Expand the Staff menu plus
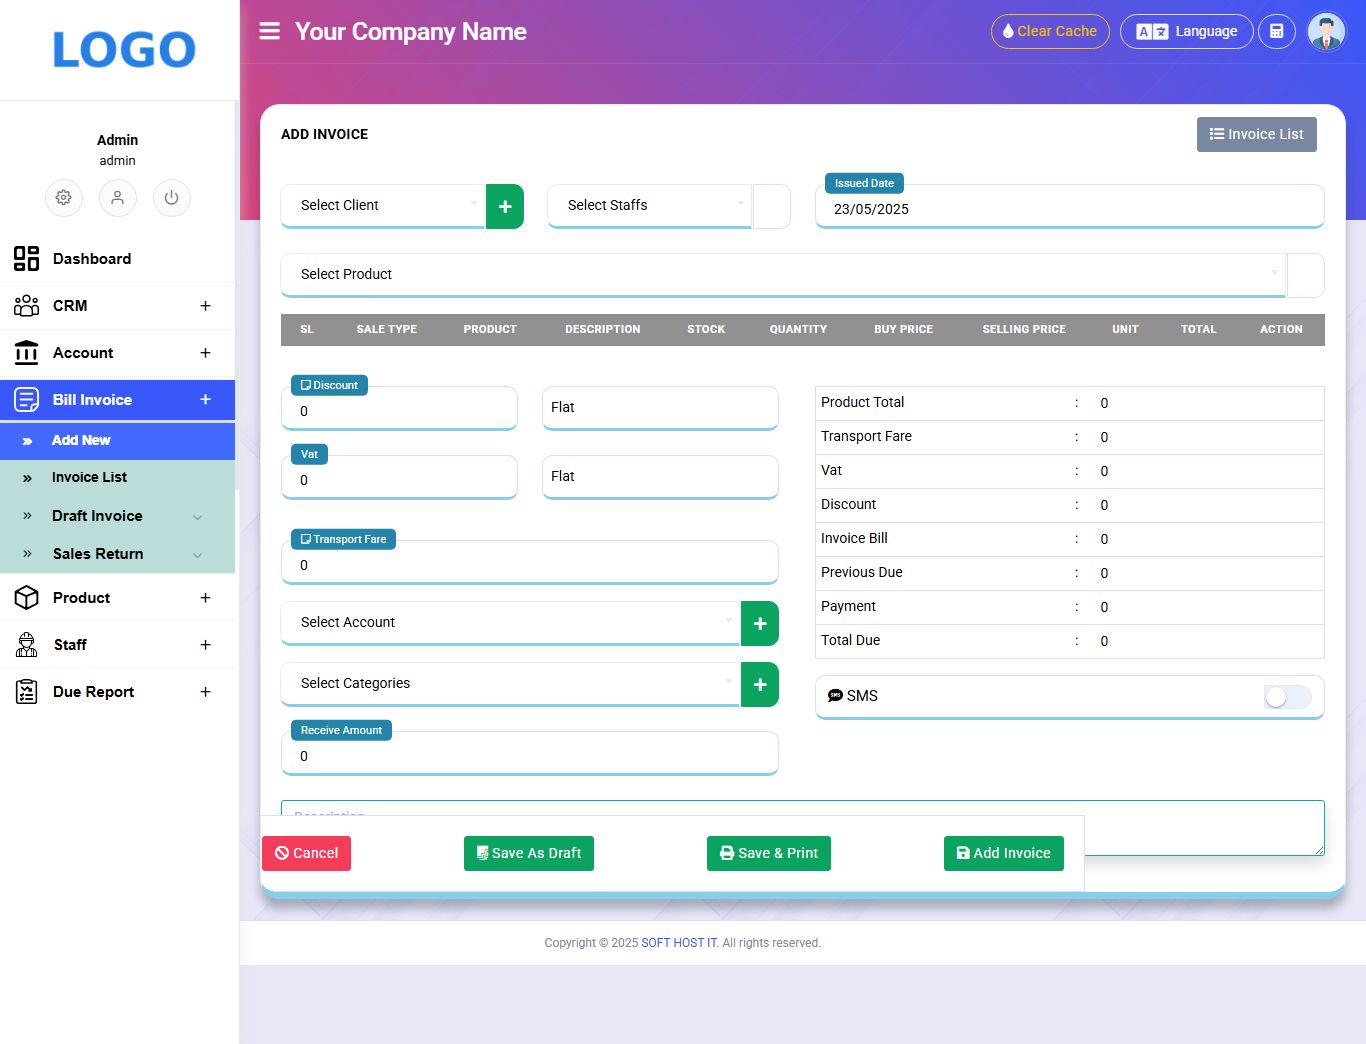This screenshot has width=1366, height=1044. pos(205,645)
